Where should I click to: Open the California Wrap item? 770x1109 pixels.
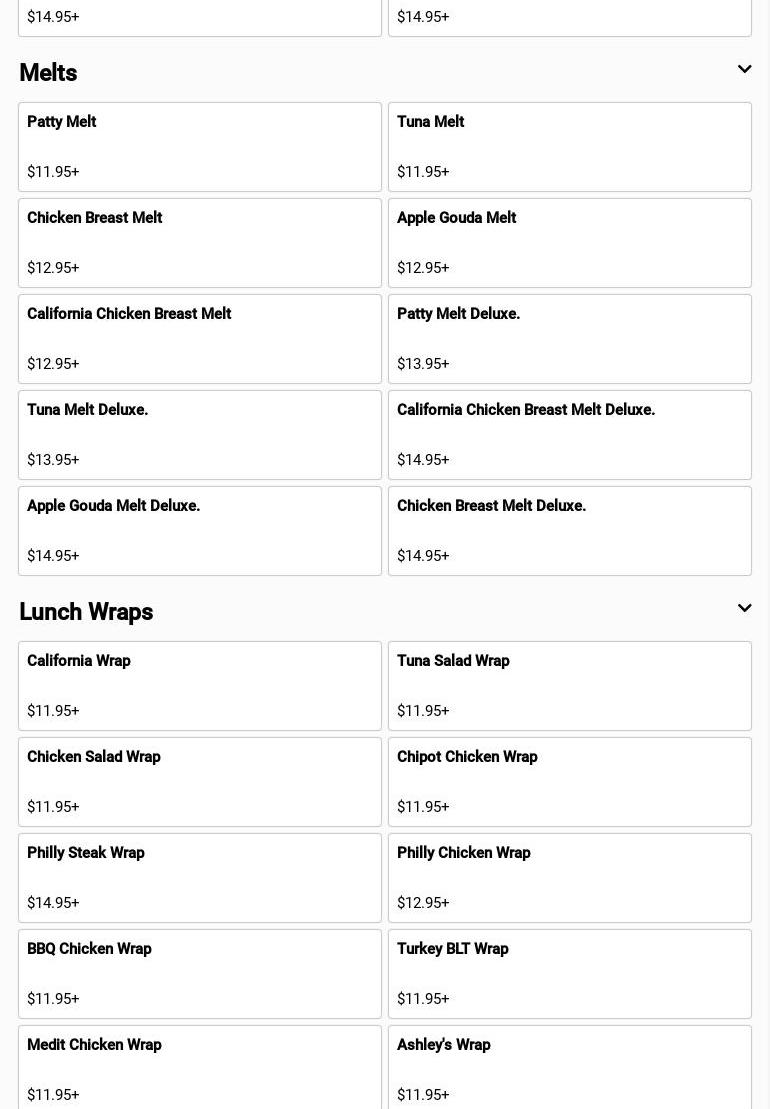point(199,686)
